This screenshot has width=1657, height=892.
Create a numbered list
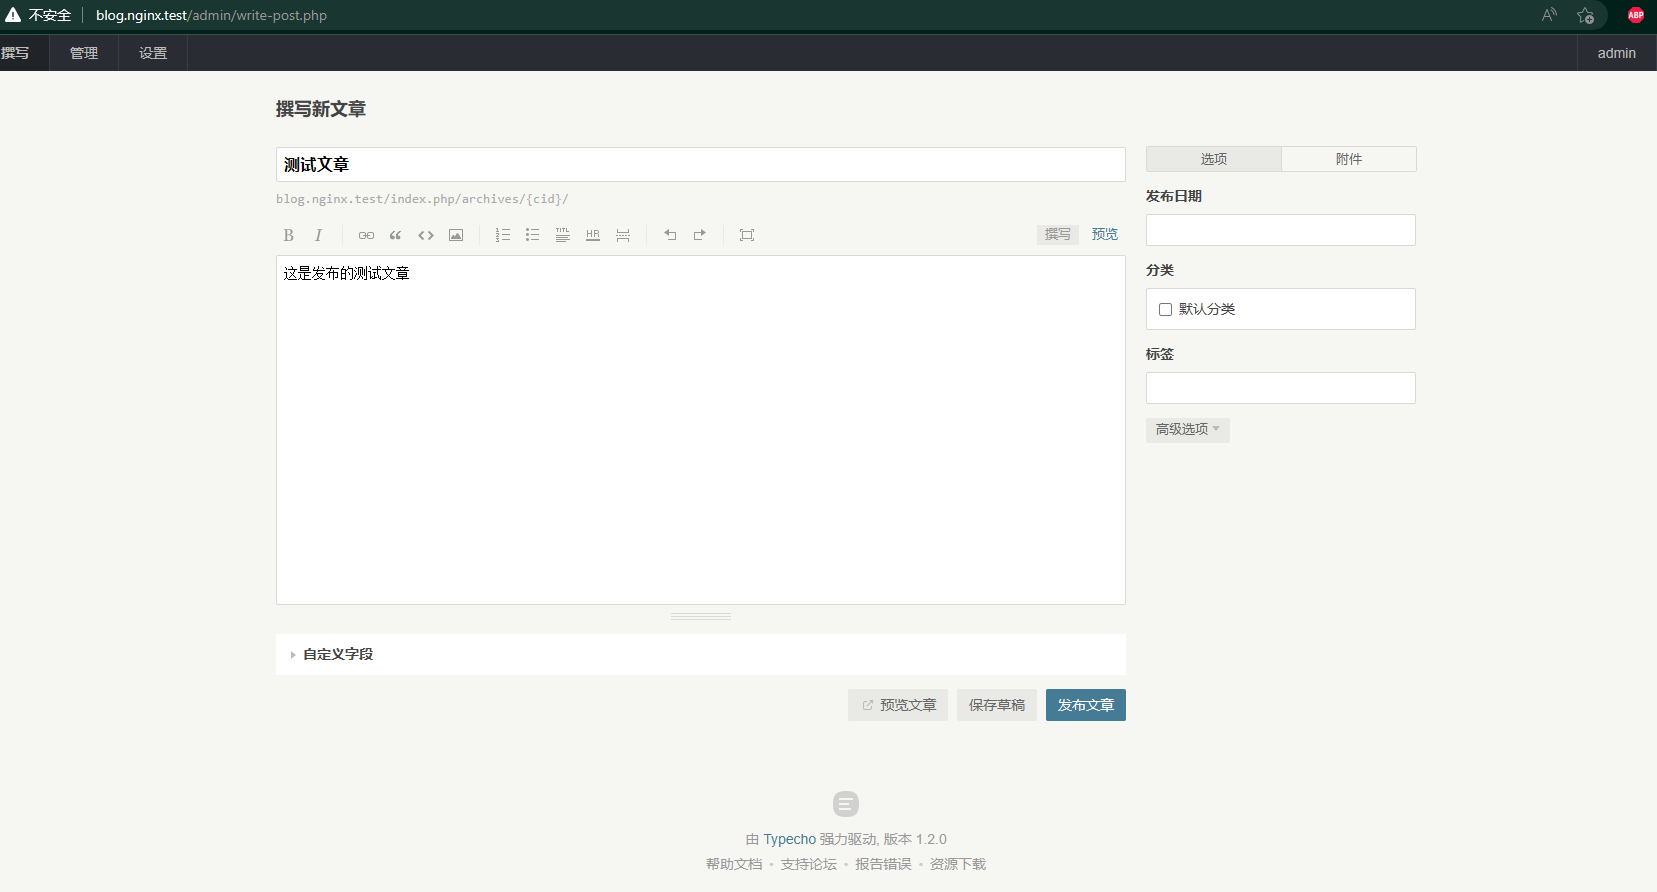coord(503,235)
